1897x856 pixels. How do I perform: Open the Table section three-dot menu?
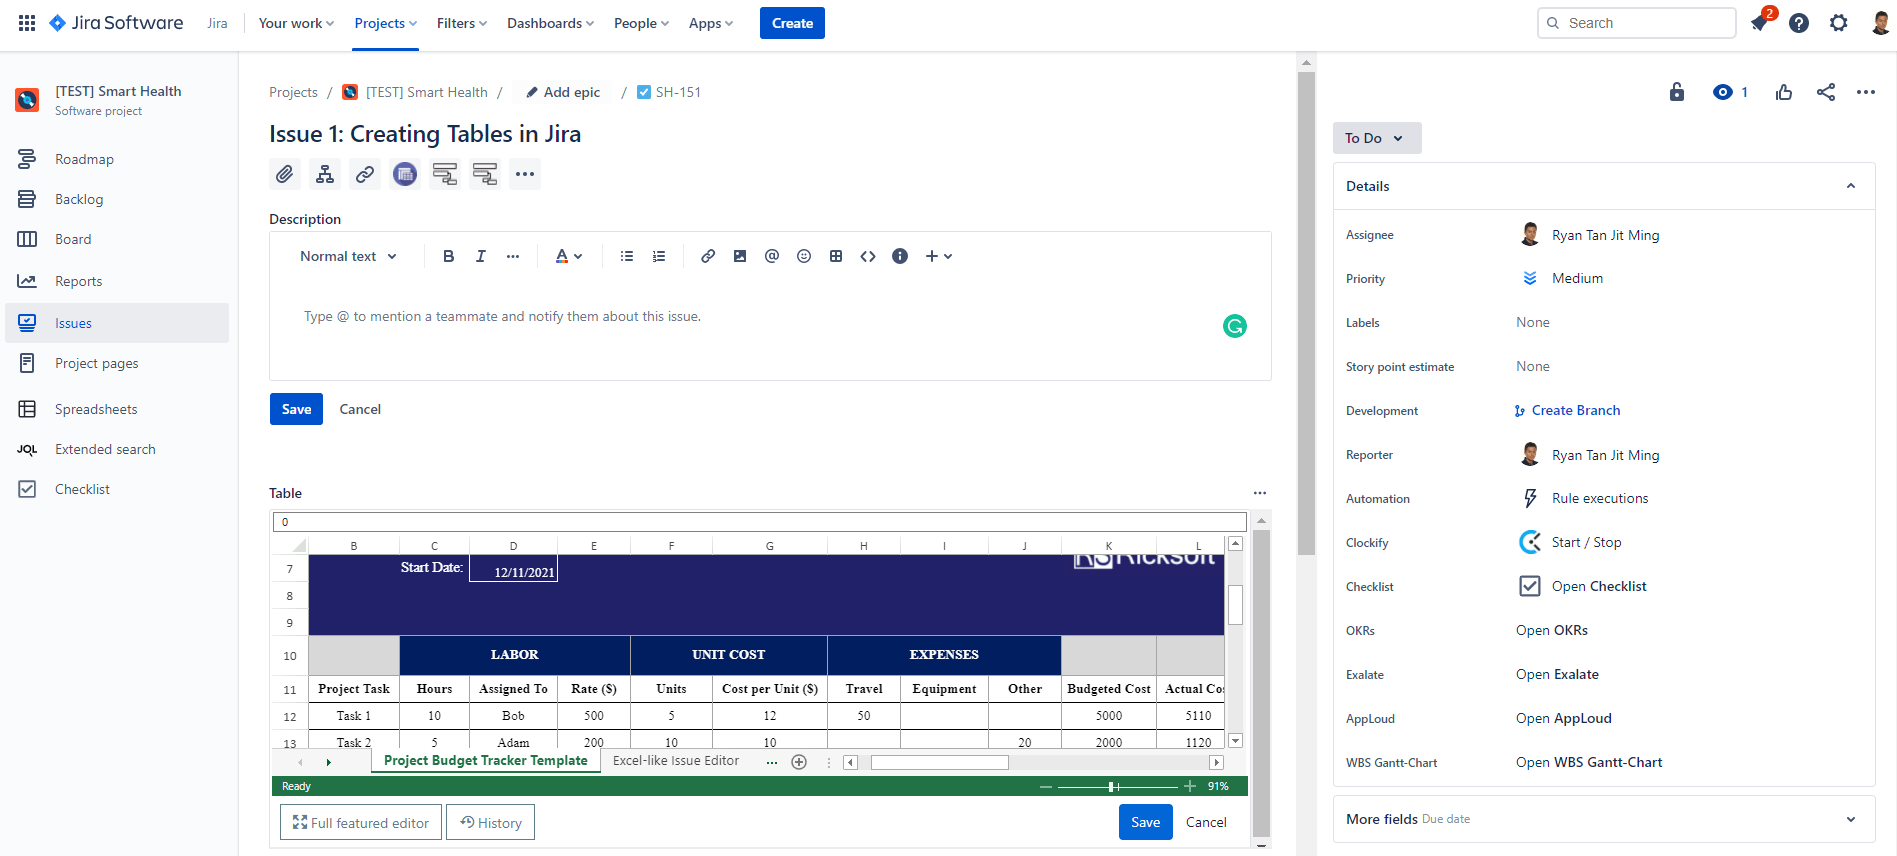[x=1260, y=493]
